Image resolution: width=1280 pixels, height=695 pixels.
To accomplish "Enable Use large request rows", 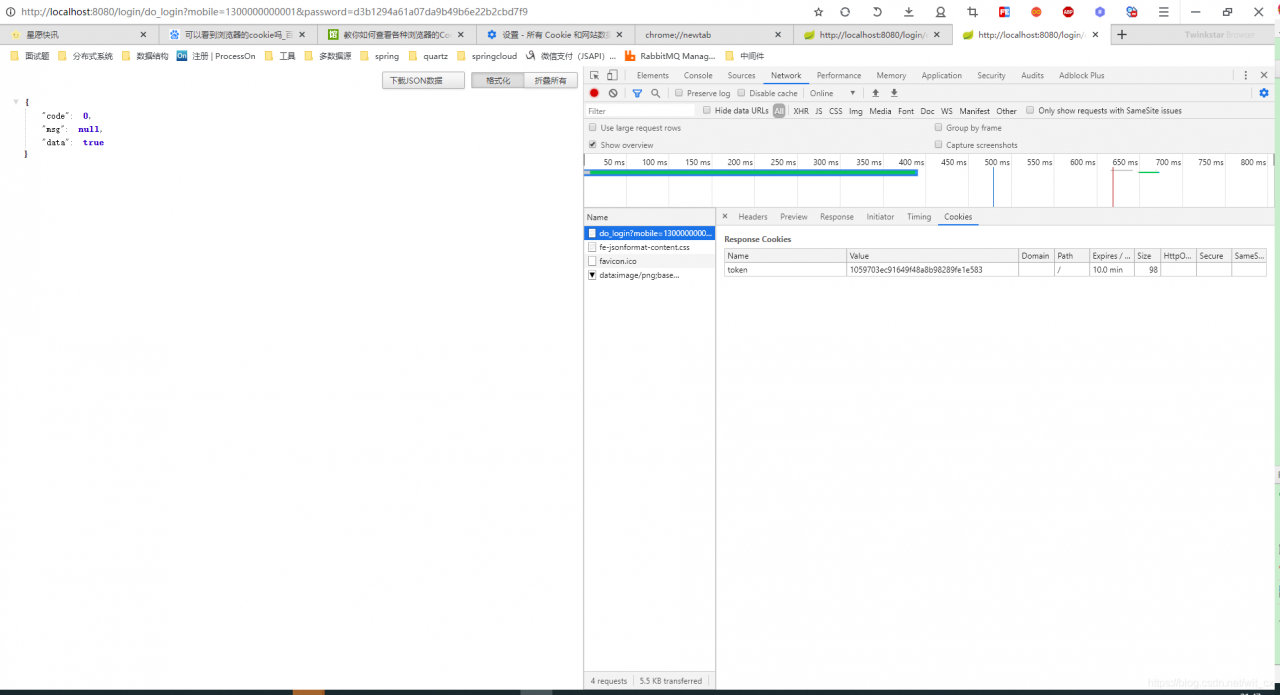I will tap(593, 128).
